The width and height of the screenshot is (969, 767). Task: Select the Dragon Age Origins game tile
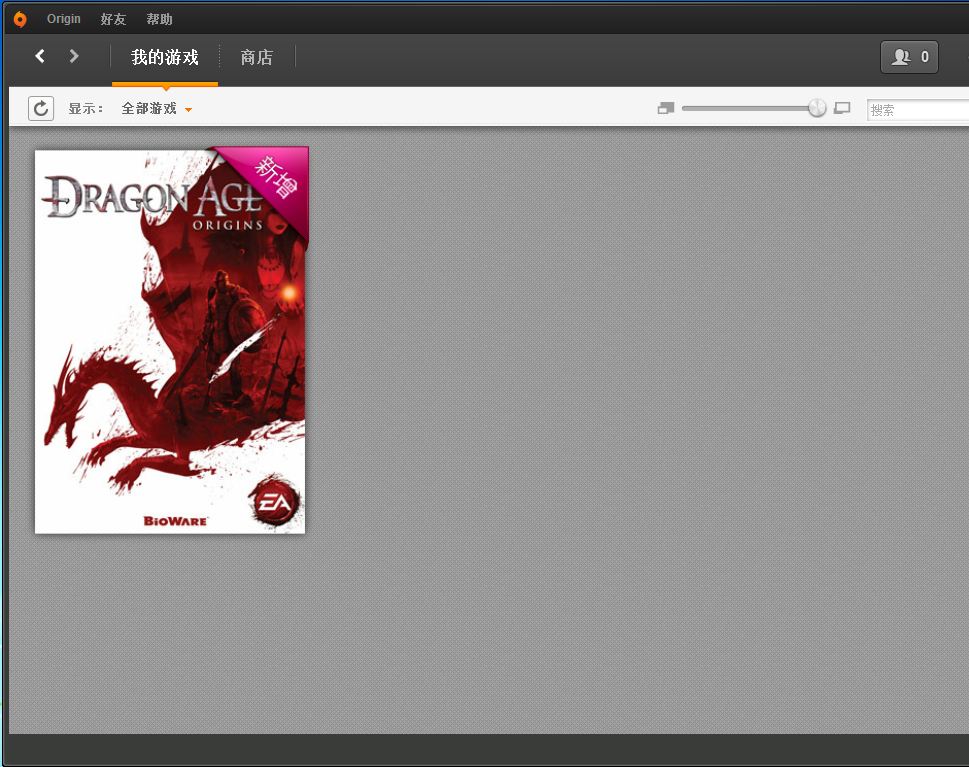[170, 341]
